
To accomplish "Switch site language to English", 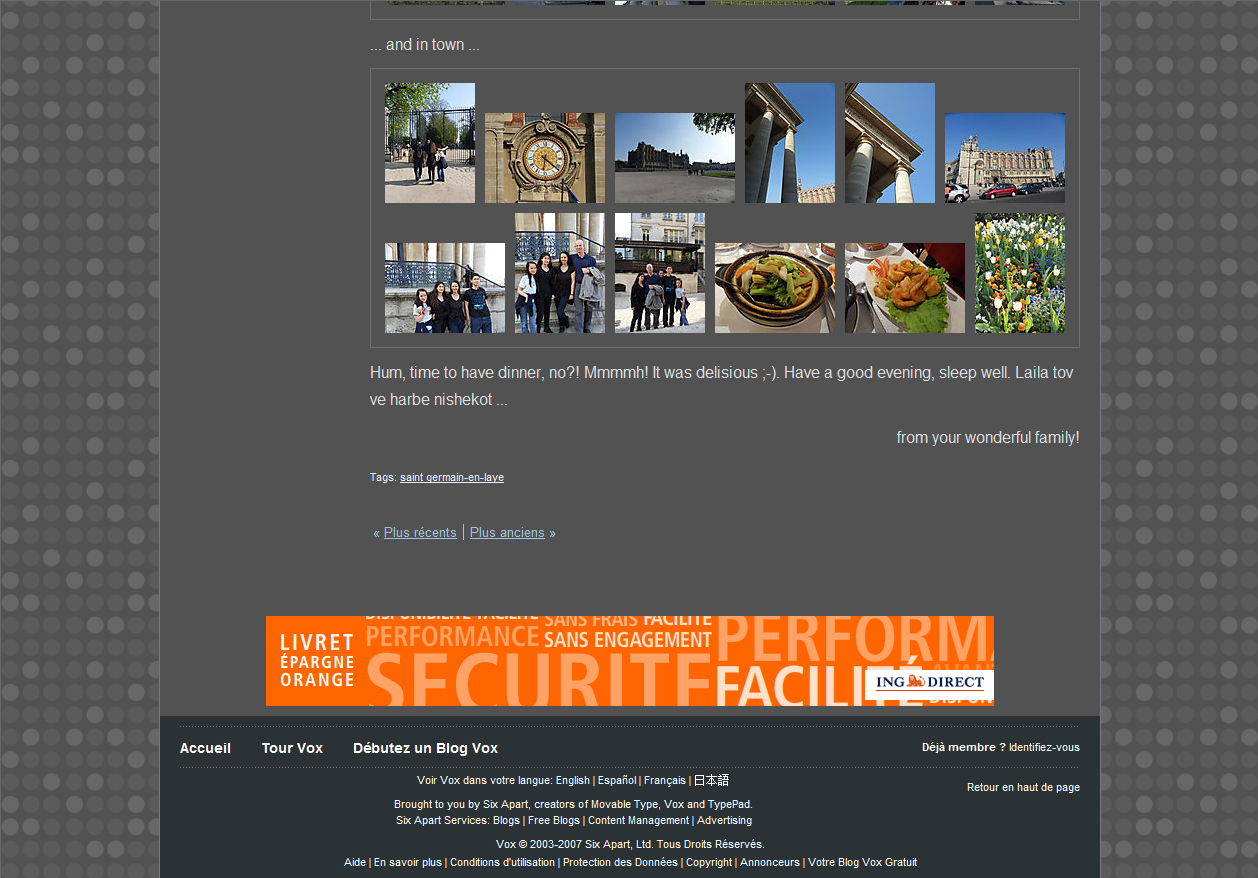I will 572,781.
